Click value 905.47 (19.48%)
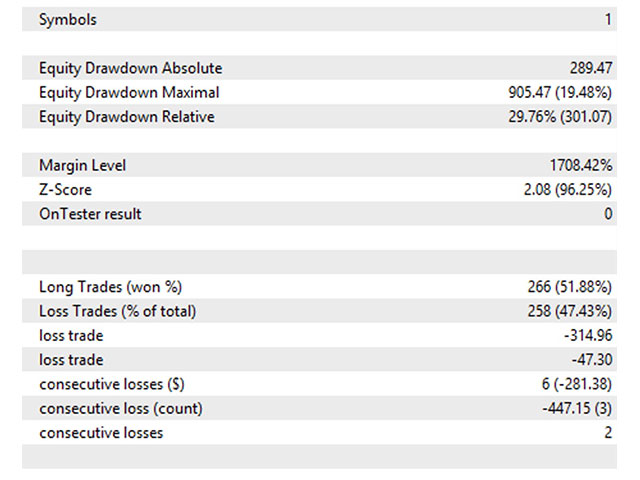This screenshot has width=640, height=480. (x=560, y=92)
